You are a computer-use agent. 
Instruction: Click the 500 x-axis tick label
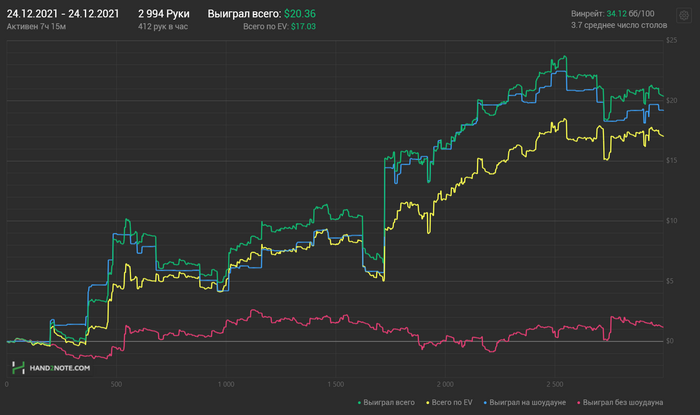click(x=116, y=384)
